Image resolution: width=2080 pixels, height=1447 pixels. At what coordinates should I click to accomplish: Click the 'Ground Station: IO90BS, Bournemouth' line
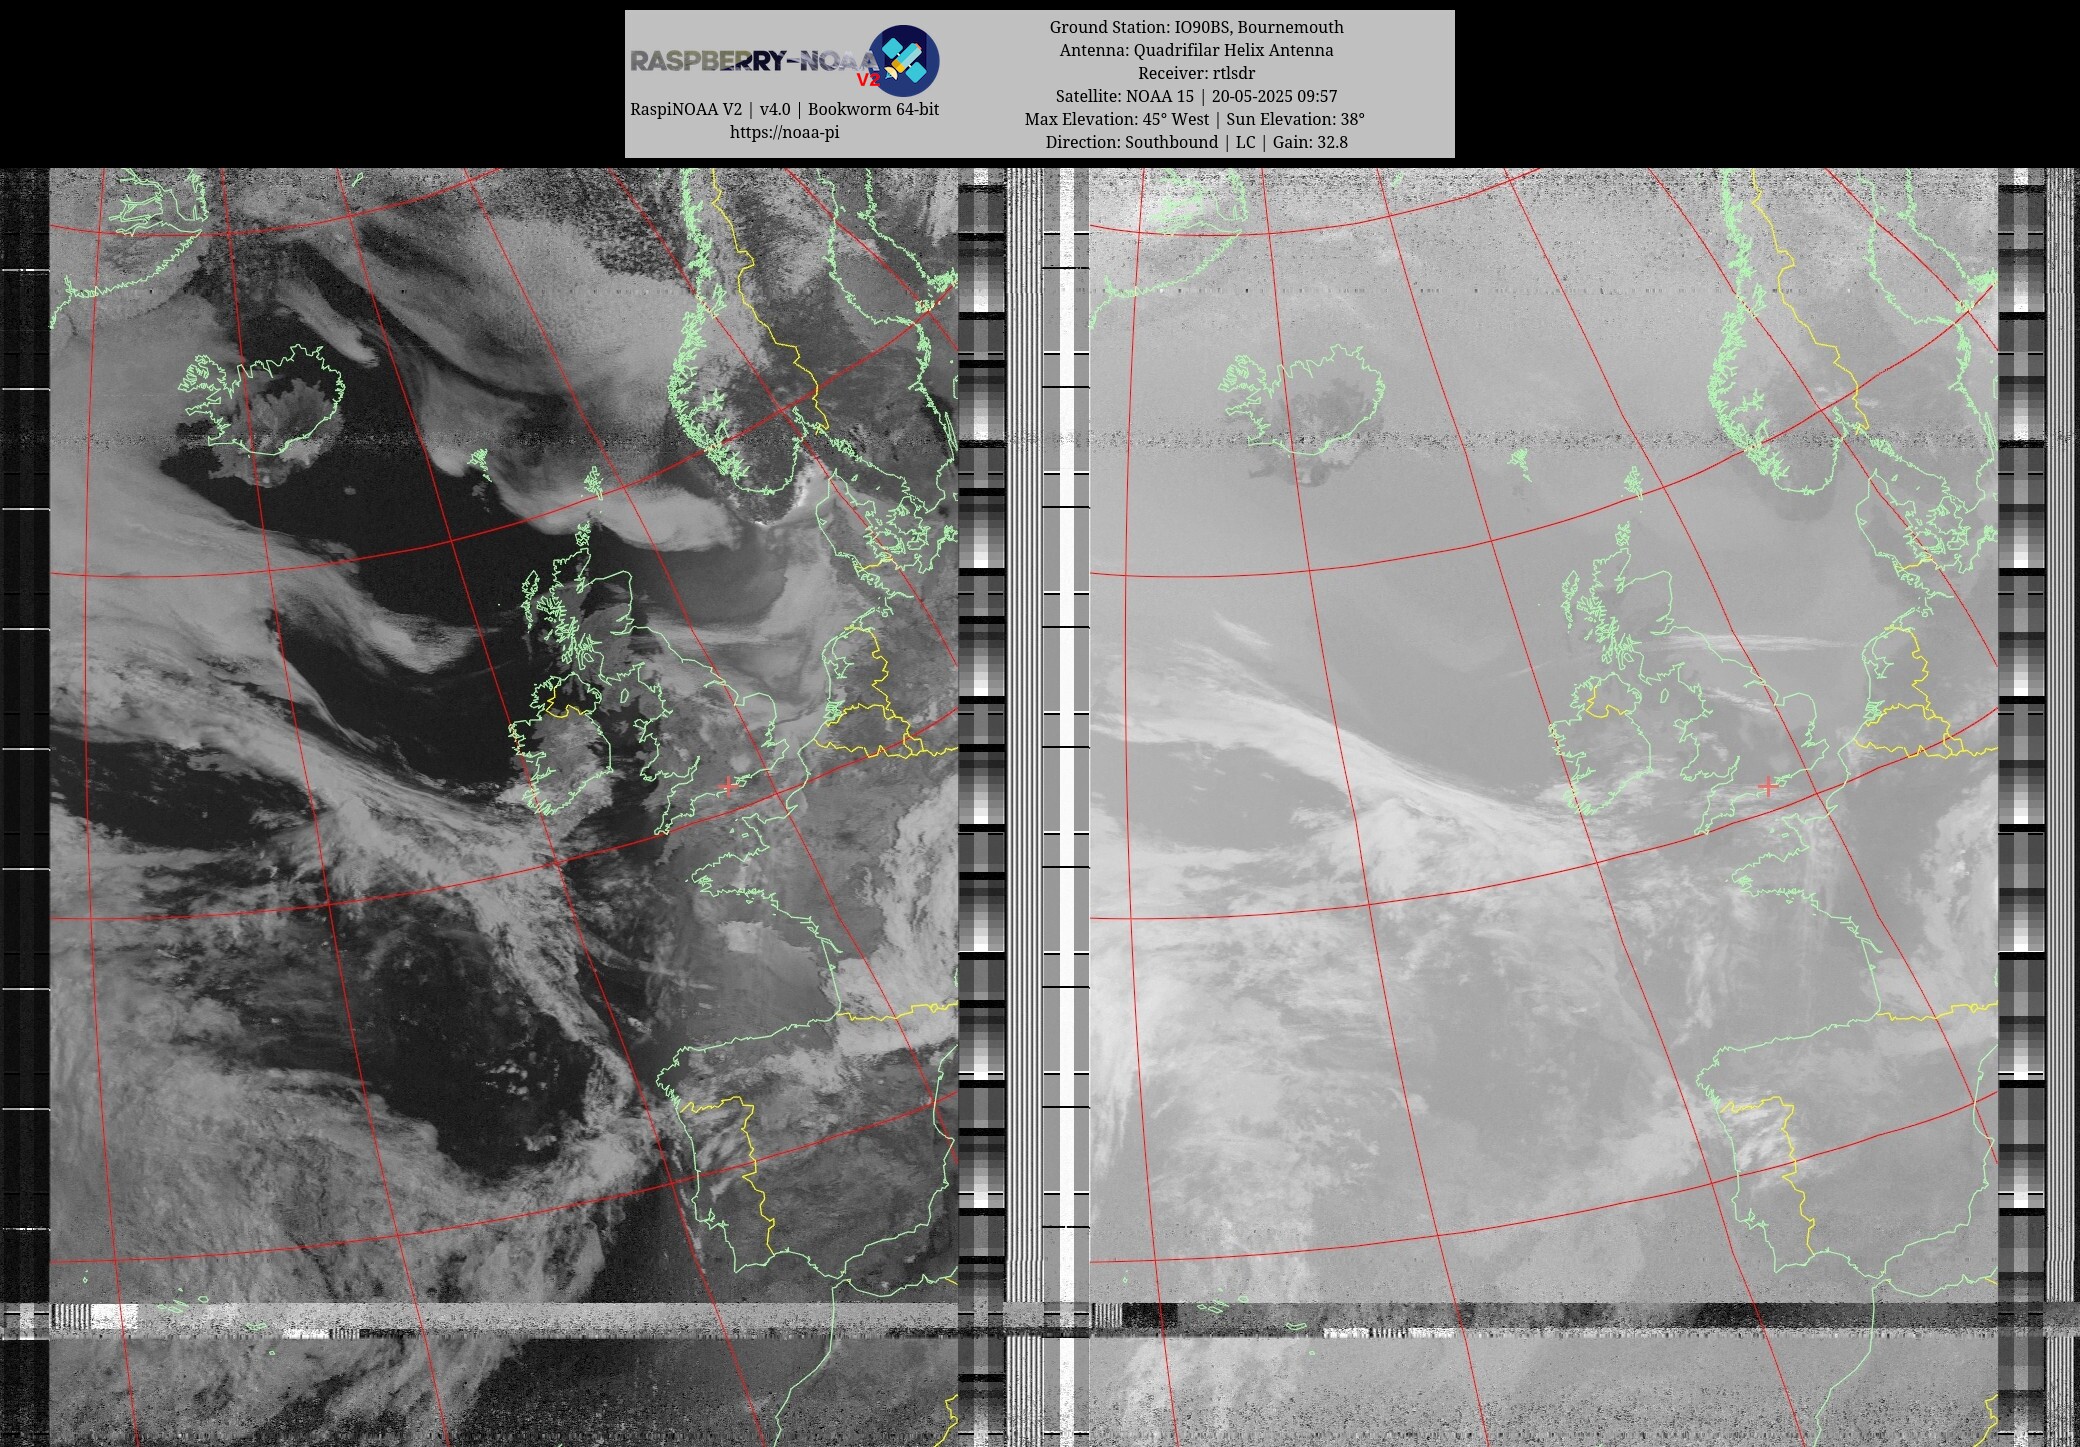pyautogui.click(x=1196, y=27)
